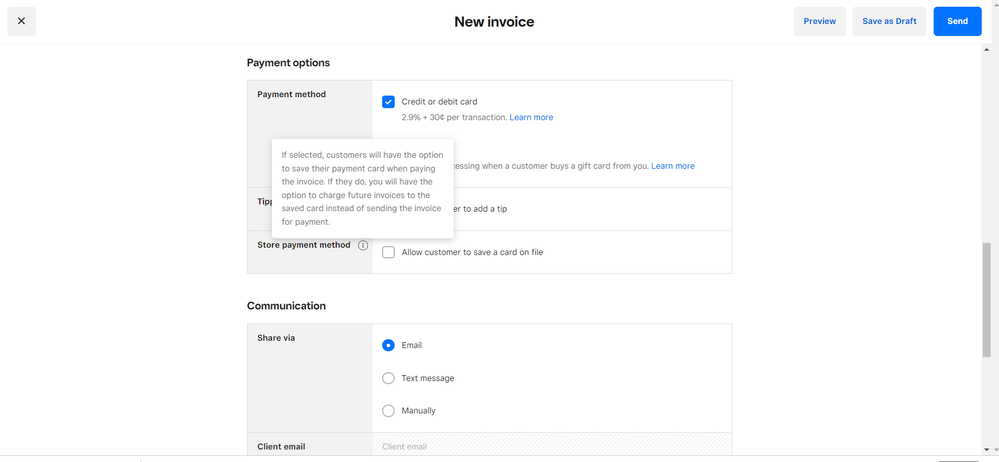999x462 pixels.
Task: Save the invoice as a draft
Action: (x=889, y=21)
